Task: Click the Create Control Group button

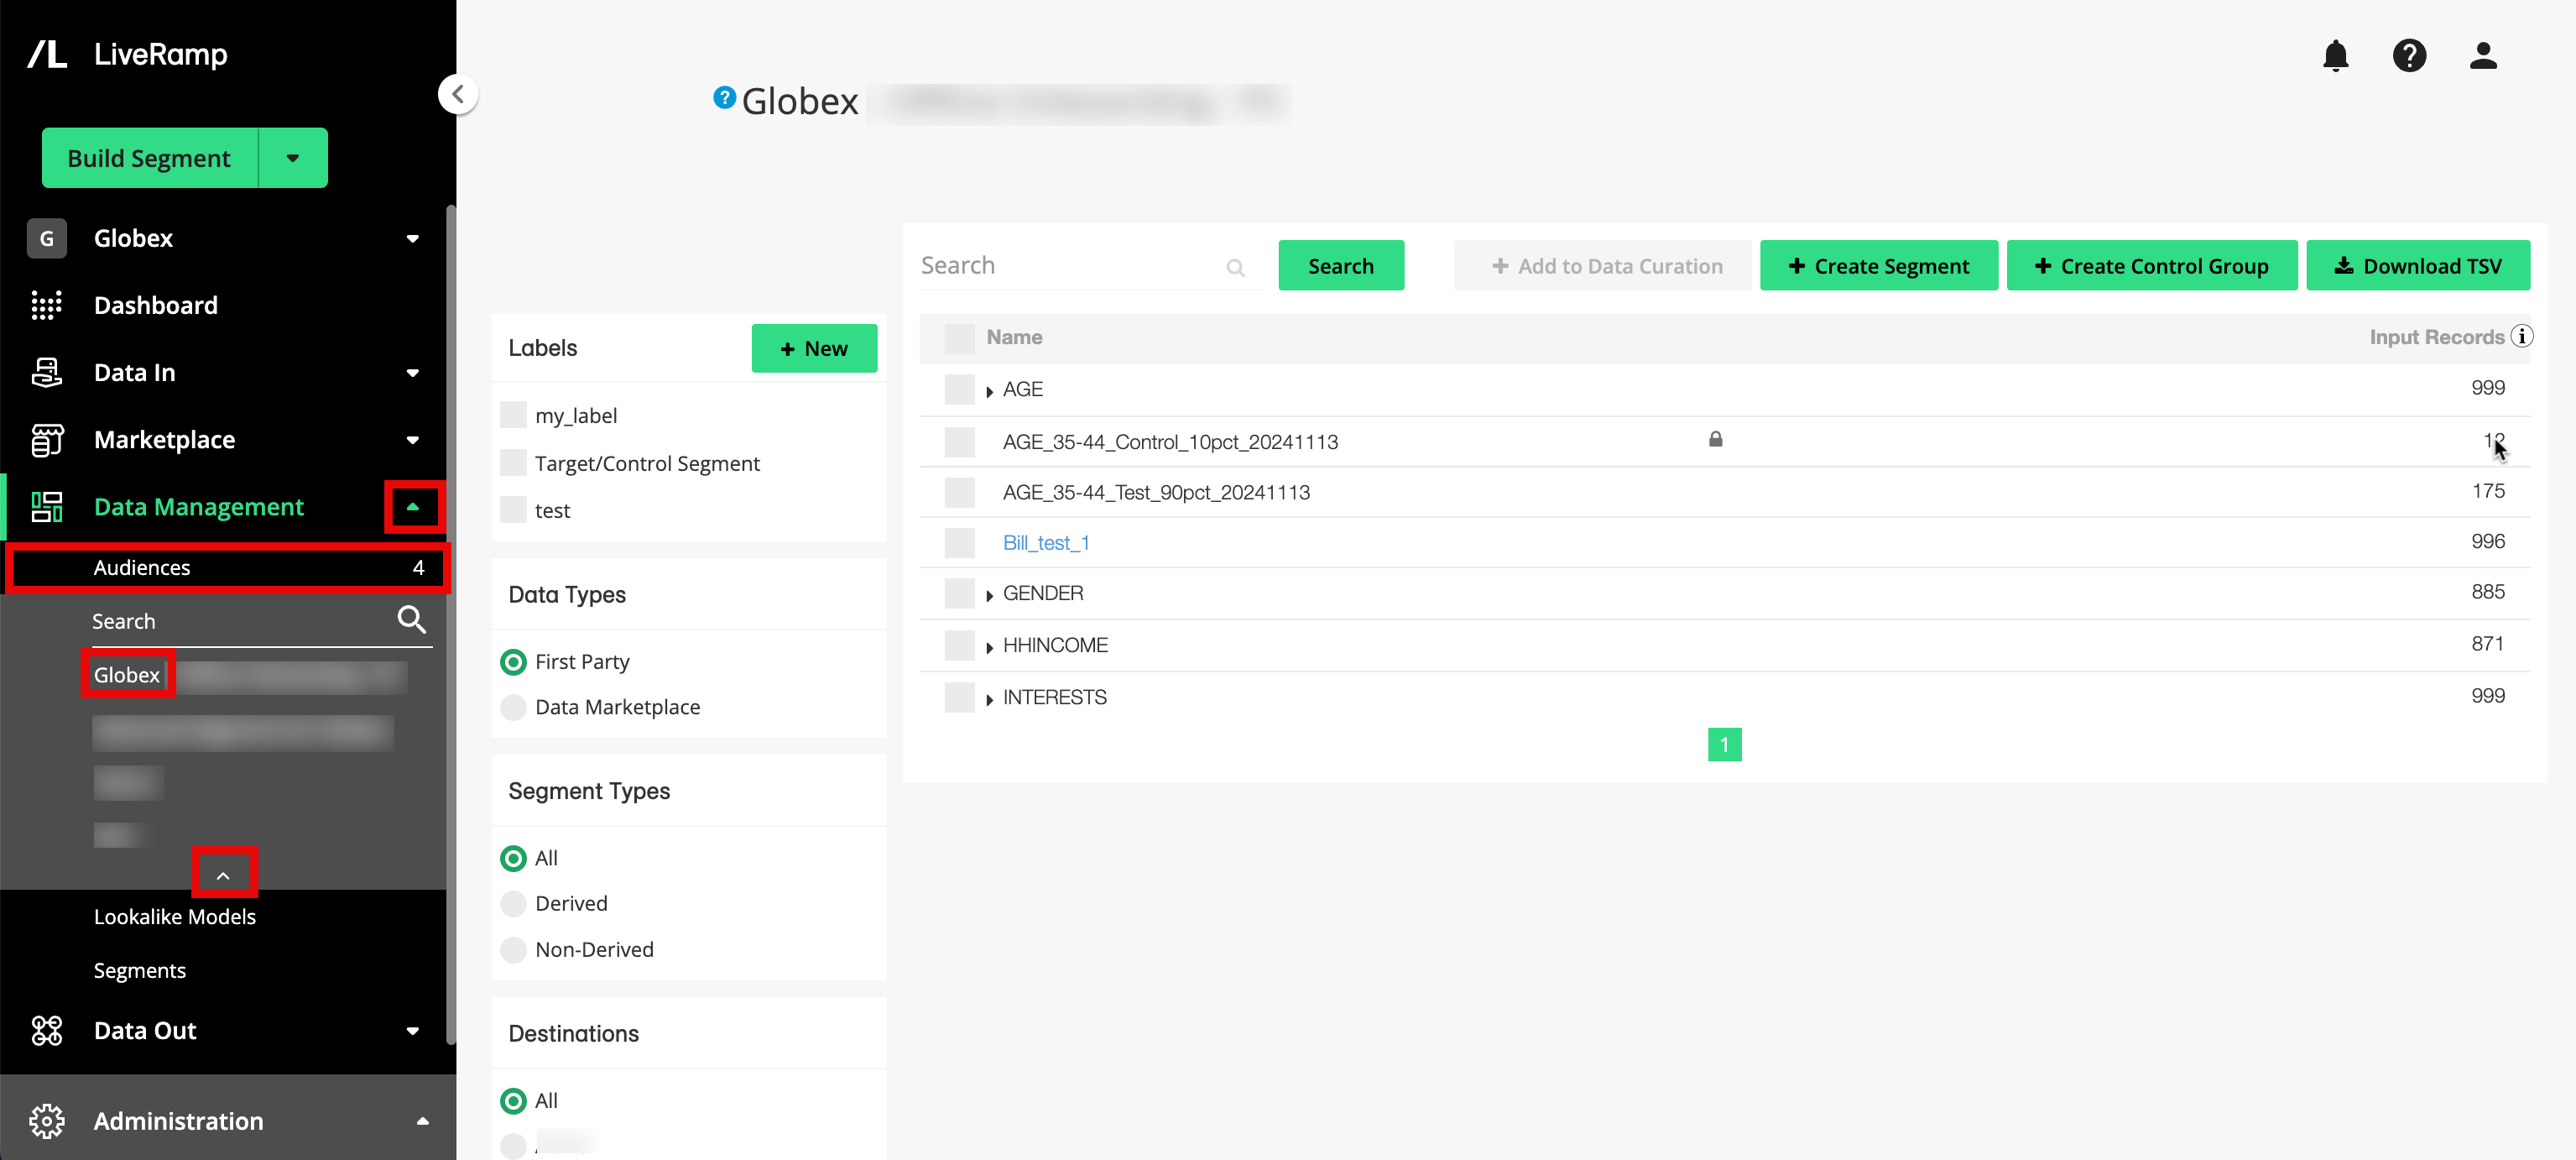Action: [2151, 265]
